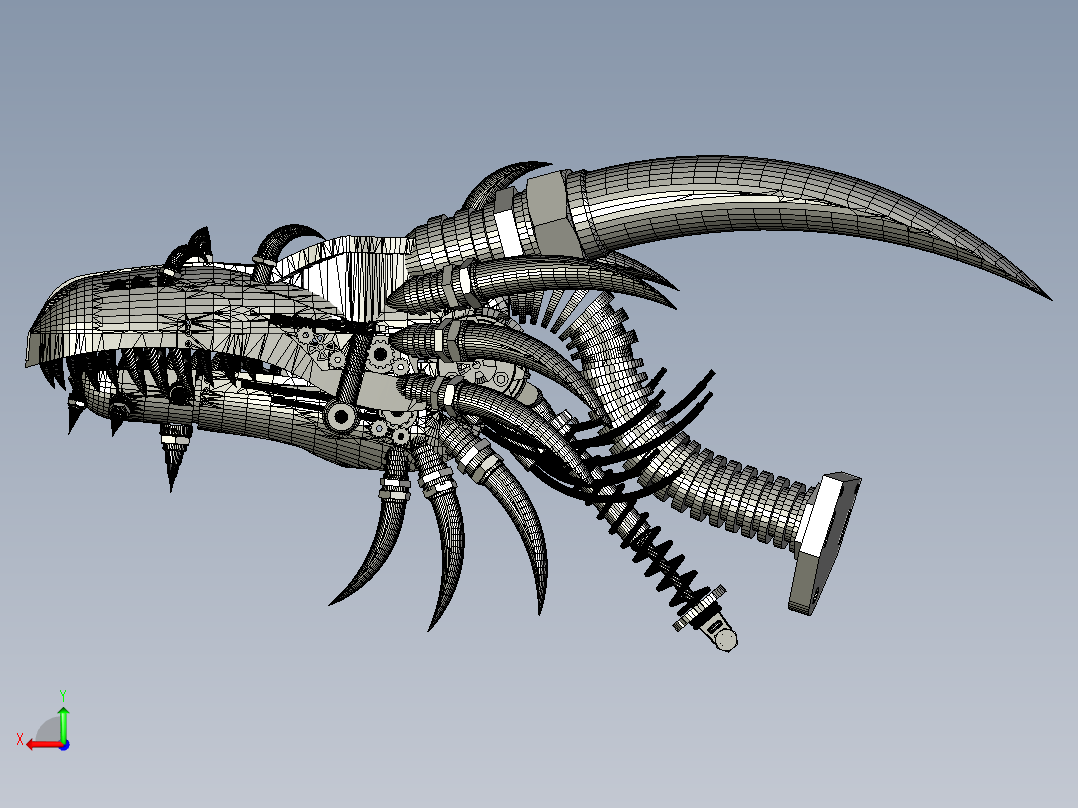Click the red X axis arrow of the triad

tap(43, 745)
